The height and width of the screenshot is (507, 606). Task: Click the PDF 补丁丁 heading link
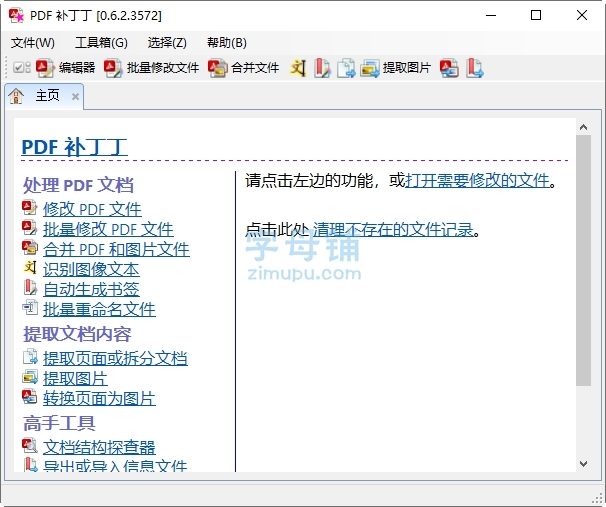click(x=74, y=147)
